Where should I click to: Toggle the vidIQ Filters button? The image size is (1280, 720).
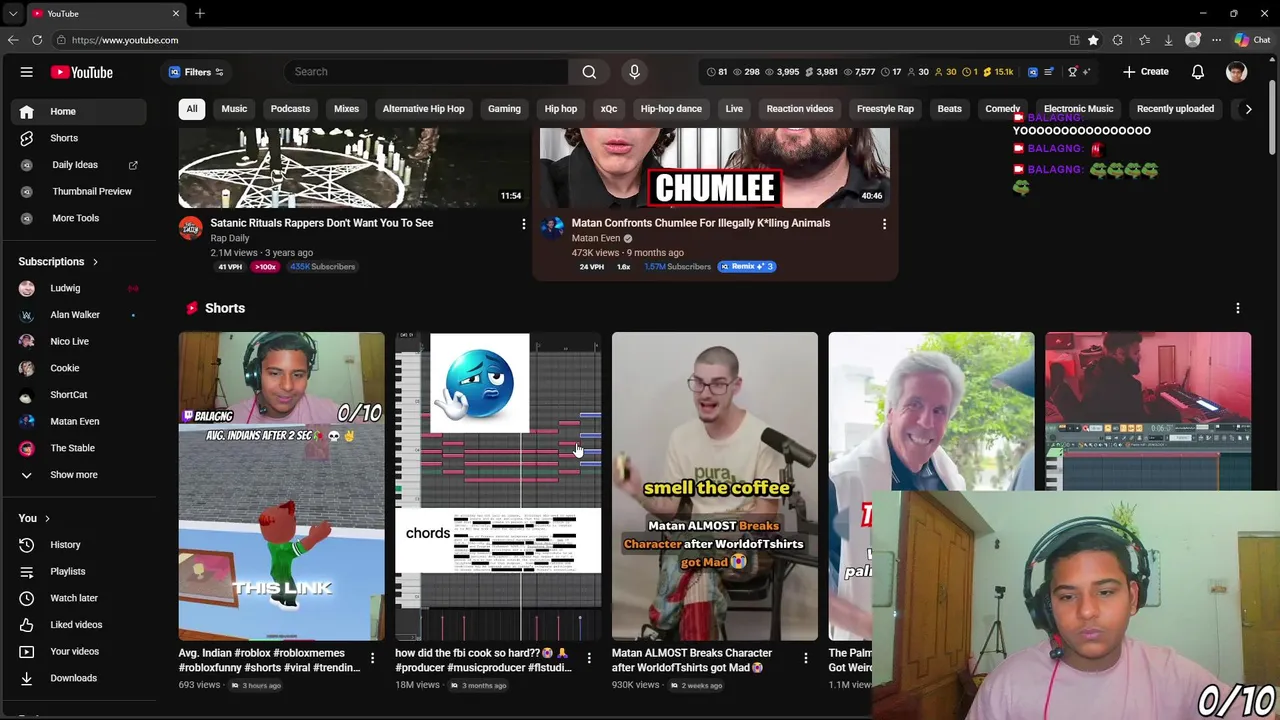(196, 72)
